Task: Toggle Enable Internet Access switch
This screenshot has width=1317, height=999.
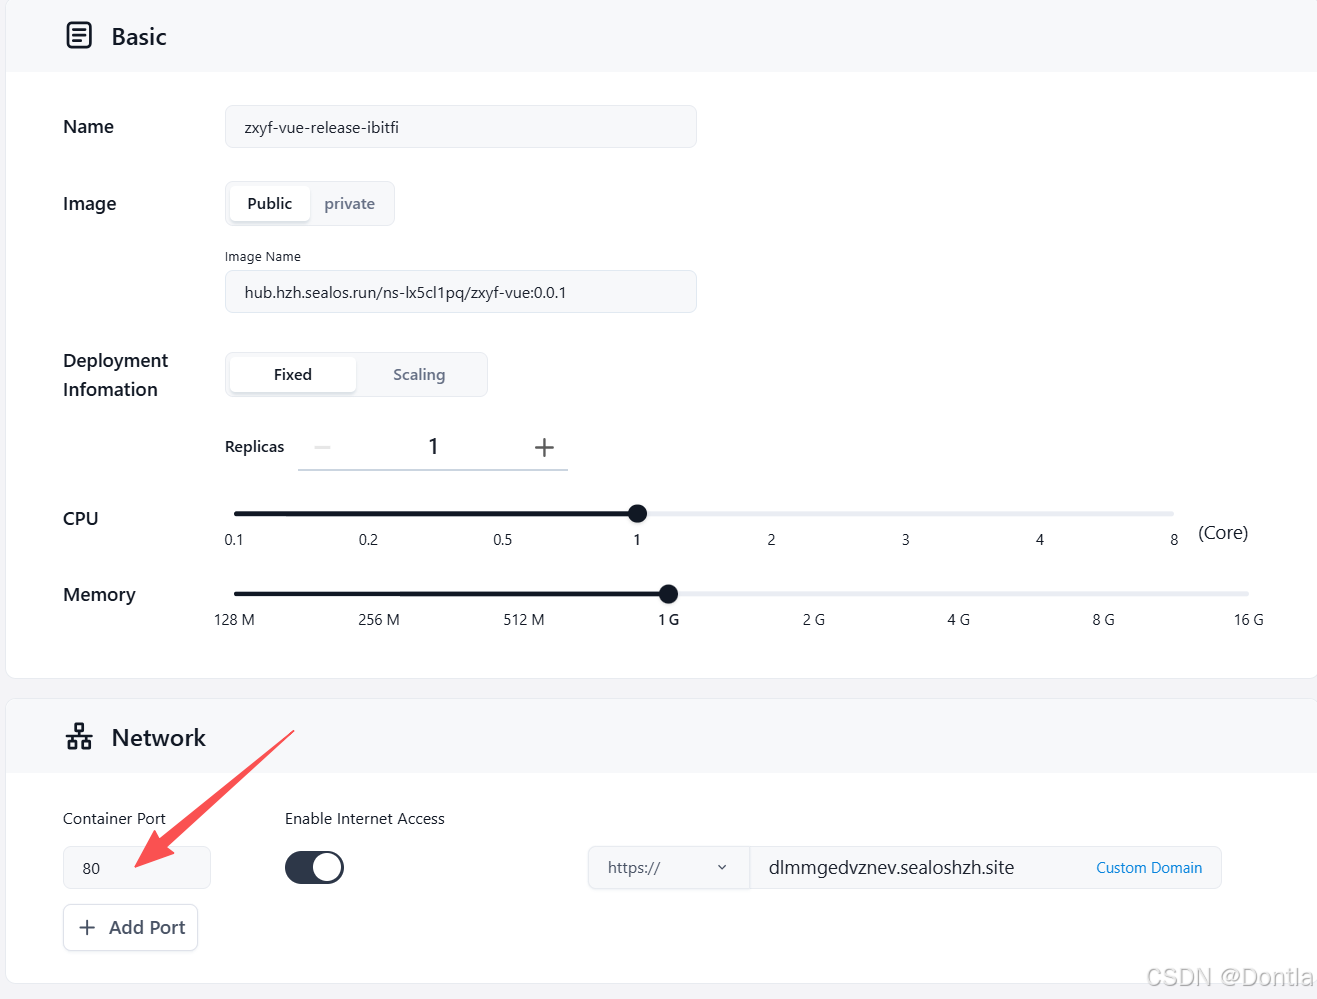Action: [314, 867]
